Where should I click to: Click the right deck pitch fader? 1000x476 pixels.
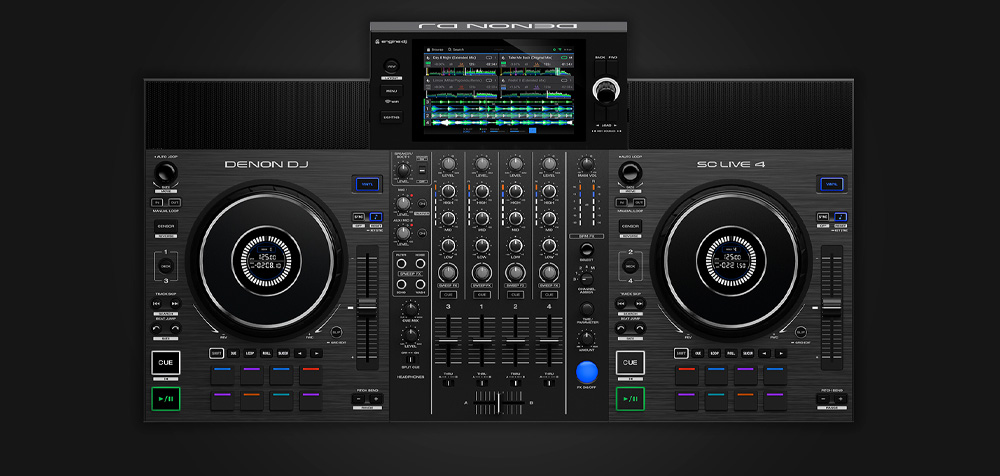point(832,308)
